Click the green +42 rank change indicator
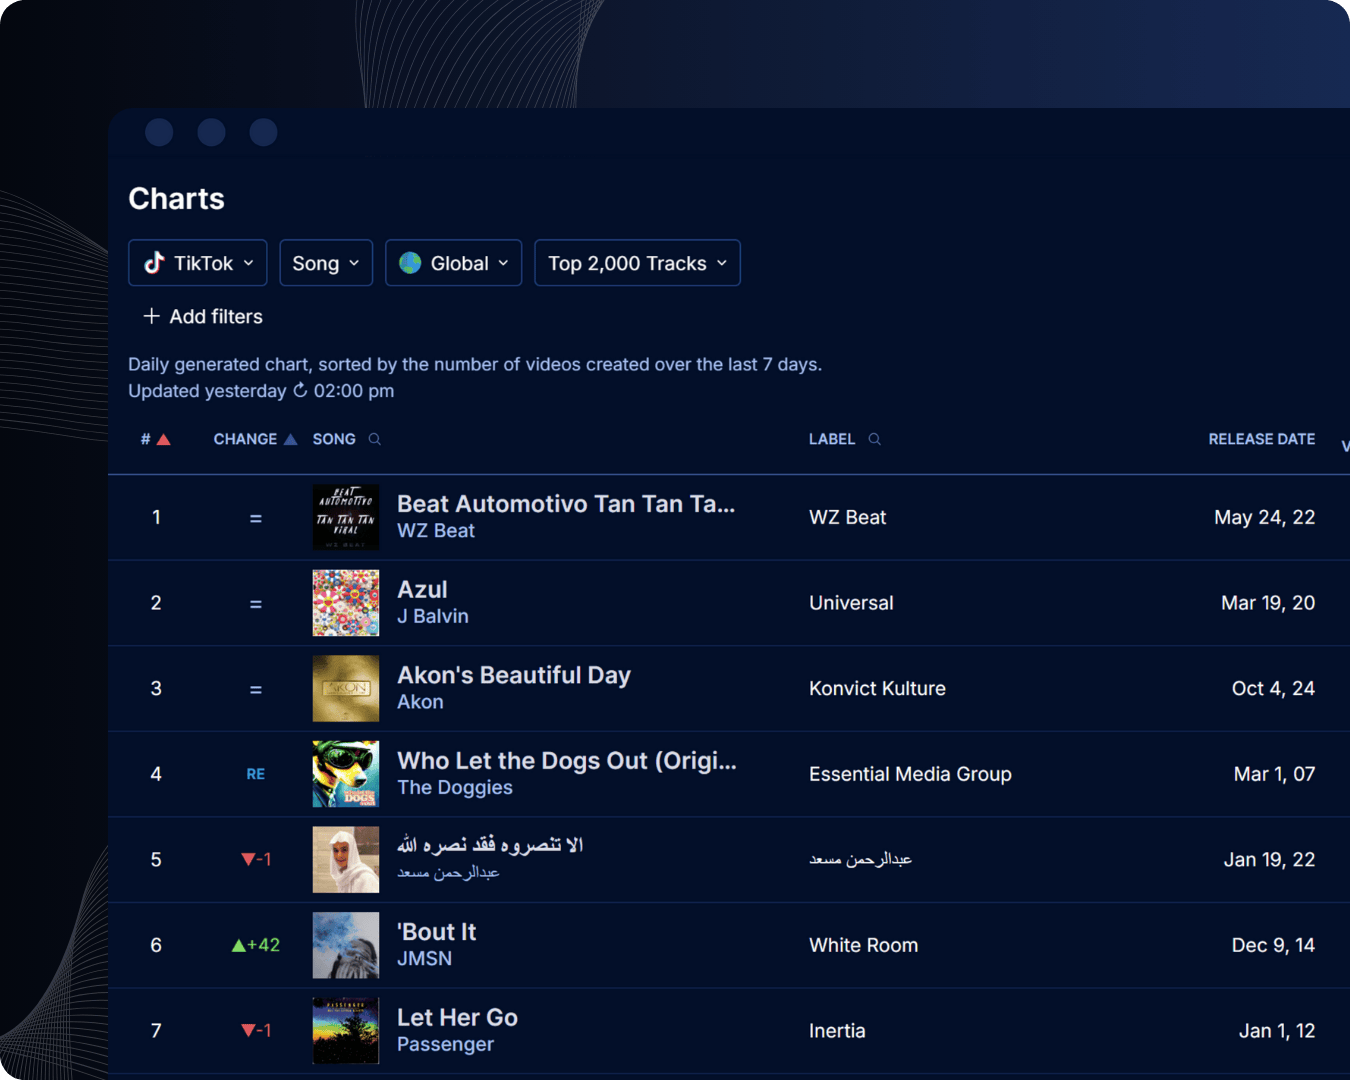The width and height of the screenshot is (1350, 1080). pos(255,945)
